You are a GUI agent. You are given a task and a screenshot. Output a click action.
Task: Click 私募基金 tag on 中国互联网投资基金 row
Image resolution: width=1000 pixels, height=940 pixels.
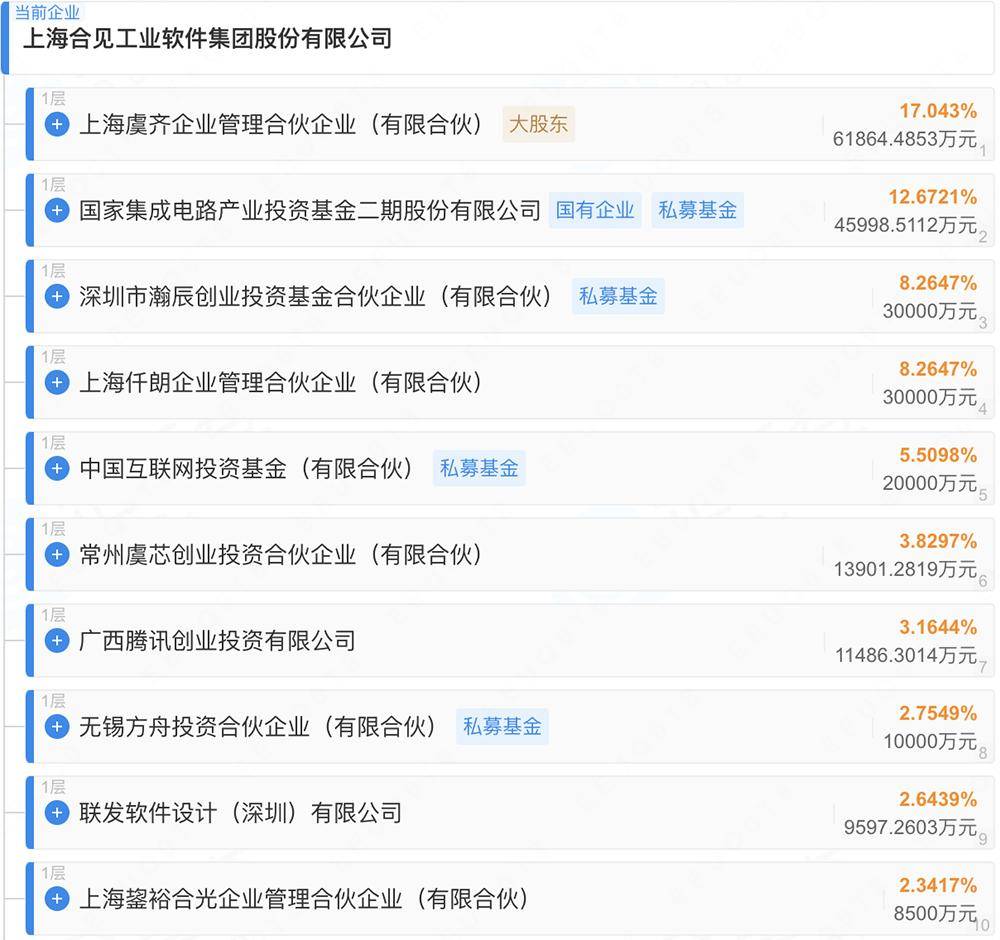tap(479, 469)
